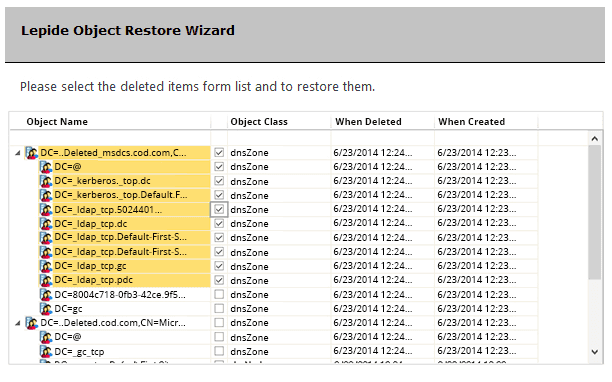Click the icon beside DC=..Deleted.cod.com,CN=Micr...
Viewport: 612px width, 382px height.
point(31,323)
